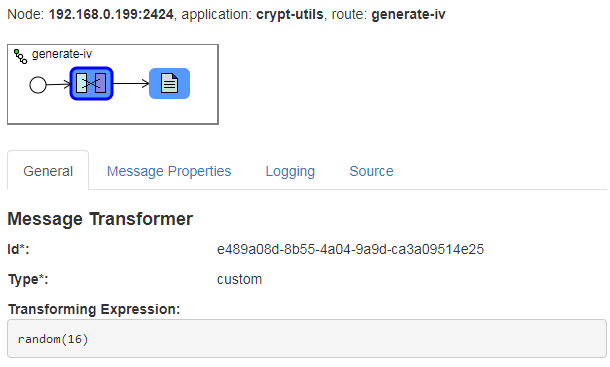Click the generate-iv route name in header
This screenshot has height=367, width=610.
[x=408, y=14]
